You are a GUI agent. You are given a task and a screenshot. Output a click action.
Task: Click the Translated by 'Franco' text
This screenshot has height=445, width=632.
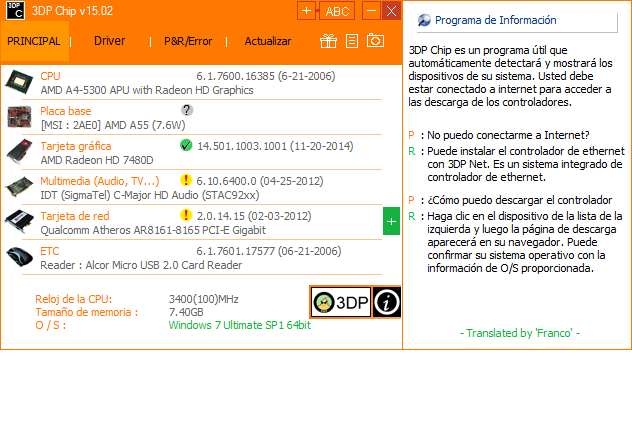tap(520, 333)
